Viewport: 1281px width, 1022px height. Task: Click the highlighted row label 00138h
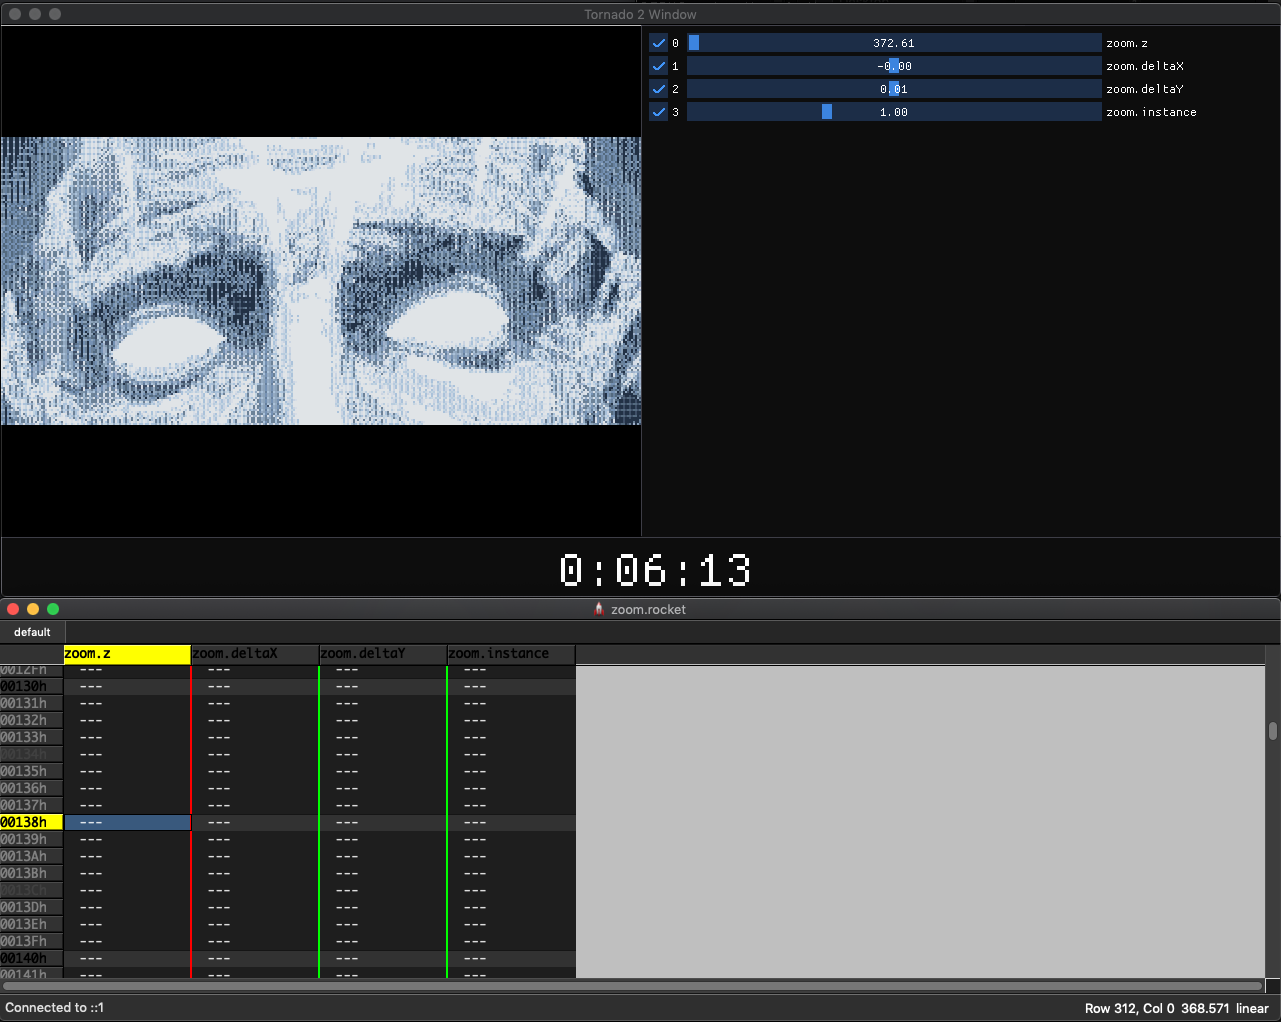click(31, 822)
